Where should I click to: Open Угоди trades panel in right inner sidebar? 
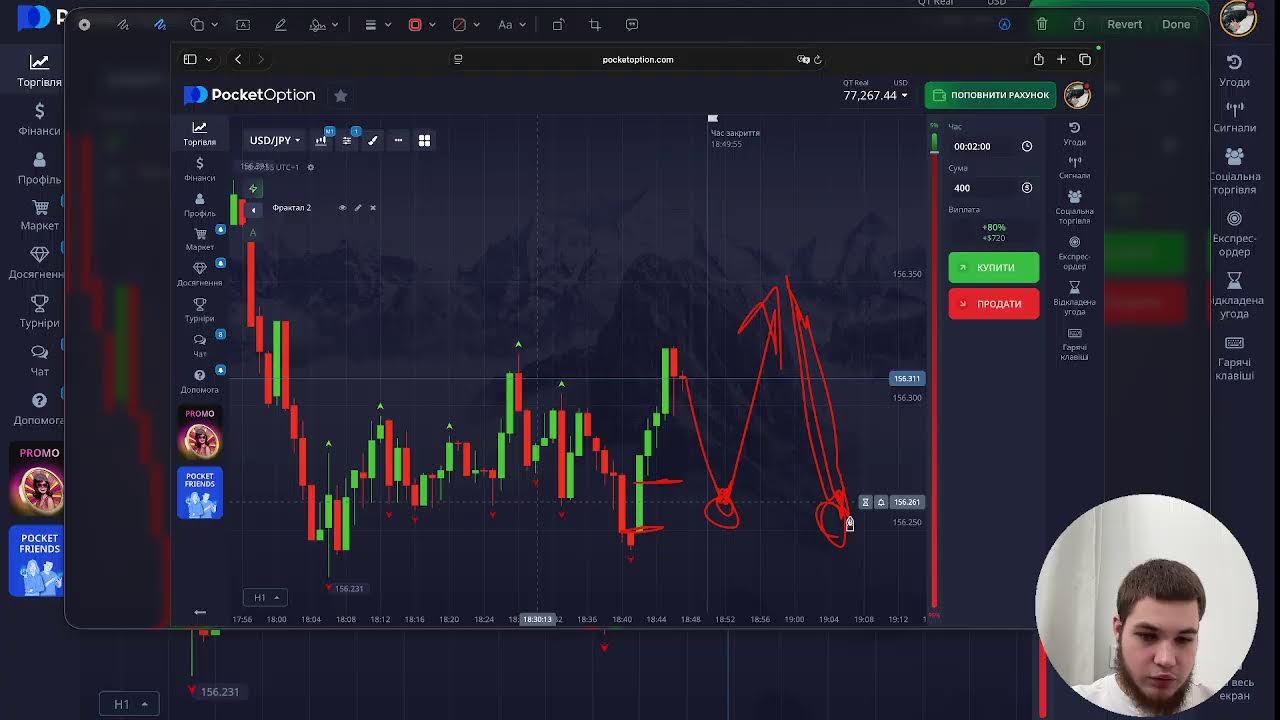coord(1075,134)
